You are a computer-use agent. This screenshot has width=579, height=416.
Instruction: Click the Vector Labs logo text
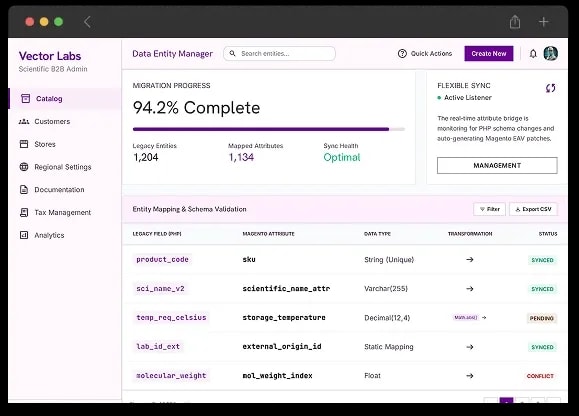pyautogui.click(x=50, y=56)
